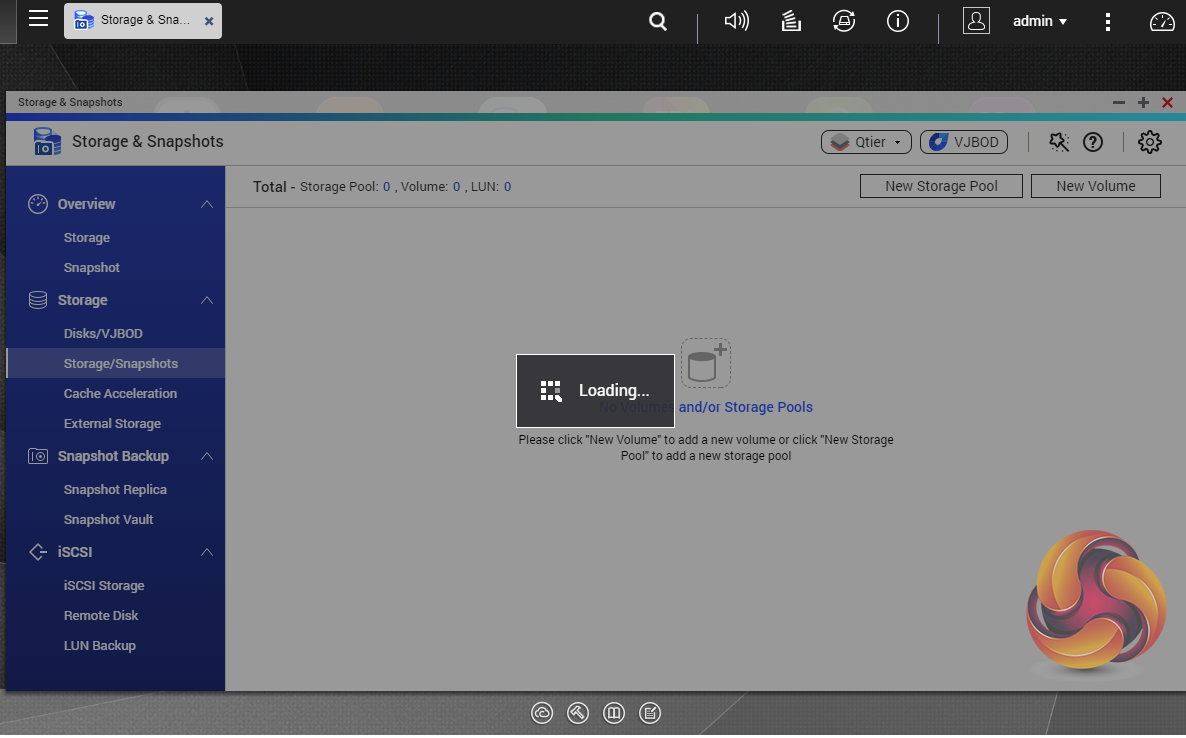Image resolution: width=1186 pixels, height=738 pixels.
Task: Click the book help icon in bottom dock
Action: pos(613,713)
